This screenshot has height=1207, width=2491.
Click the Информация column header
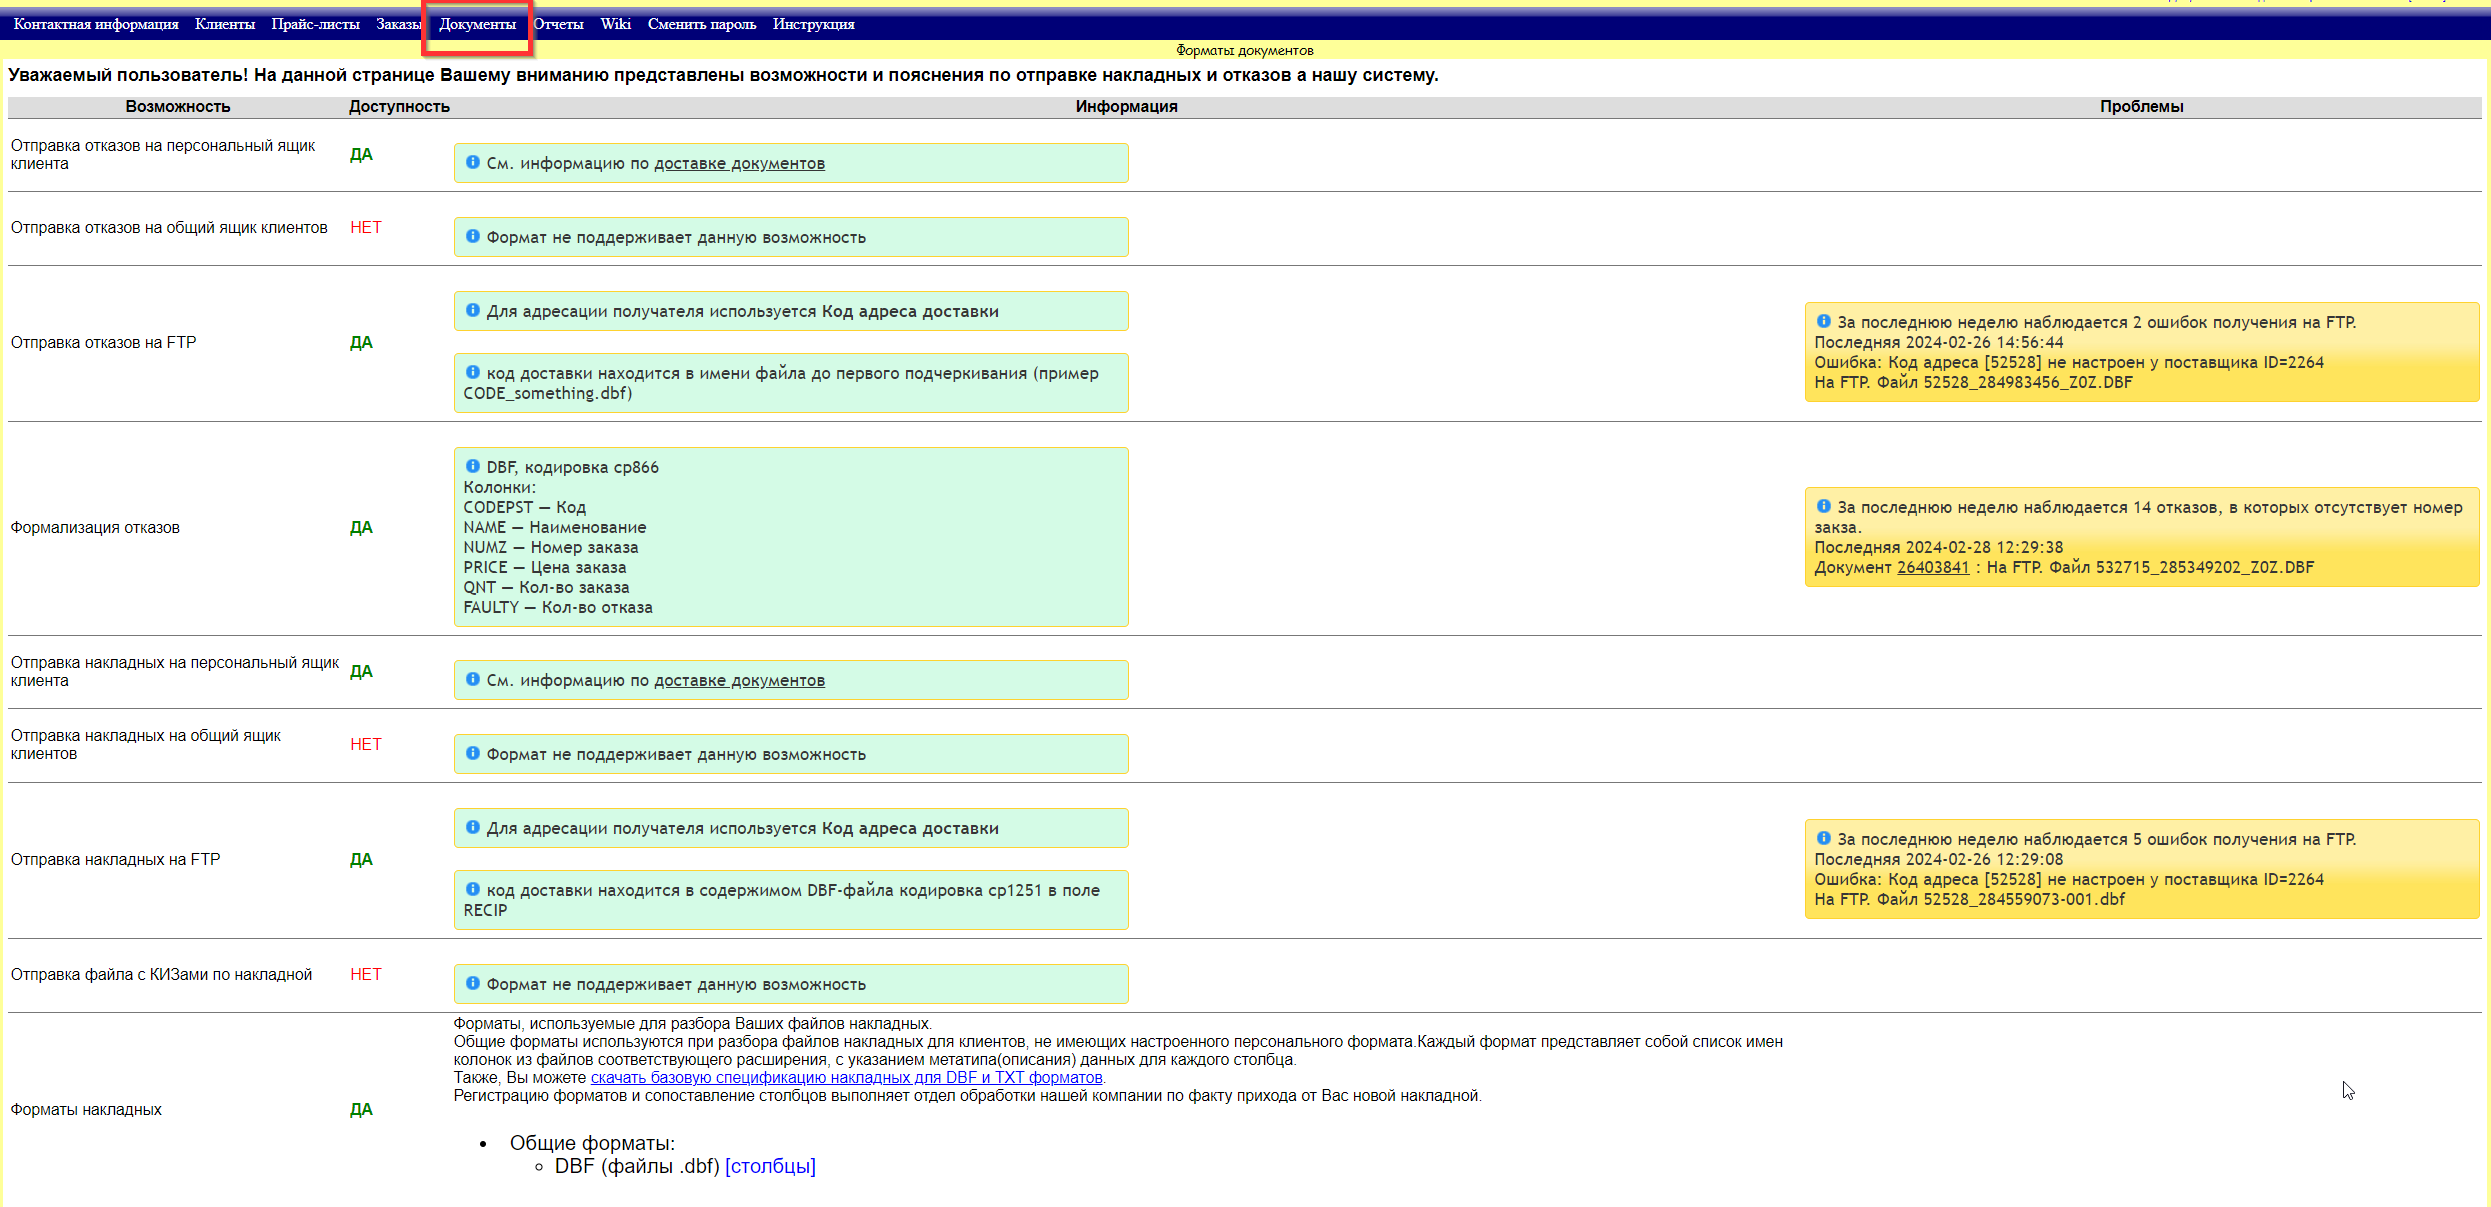click(x=1127, y=106)
